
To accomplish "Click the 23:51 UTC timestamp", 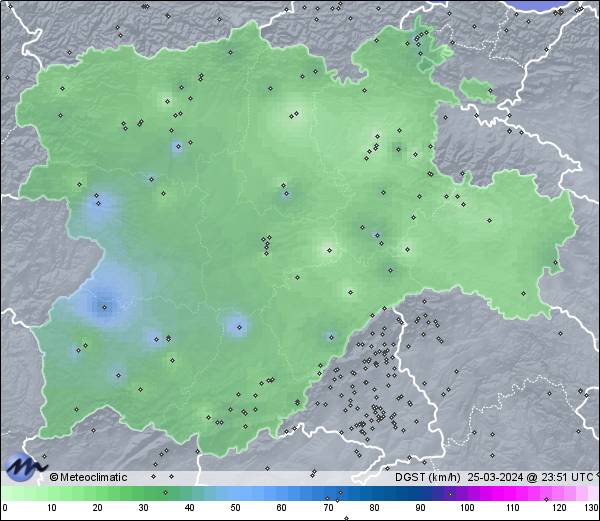I will click(x=567, y=477).
